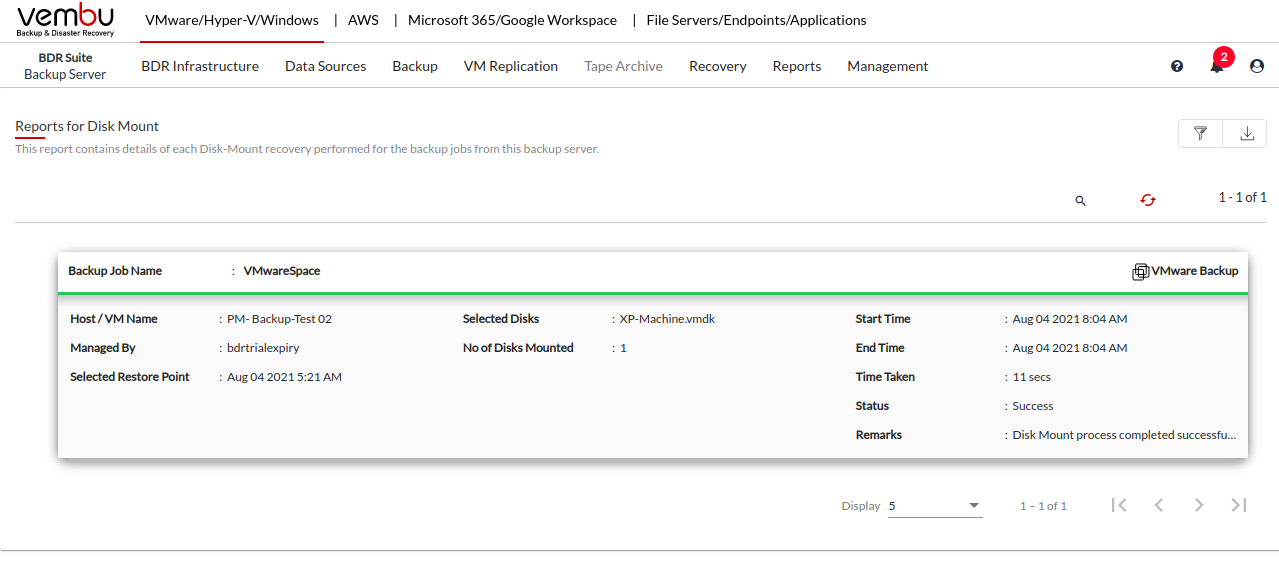Switch to the AWS tab

(x=363, y=20)
